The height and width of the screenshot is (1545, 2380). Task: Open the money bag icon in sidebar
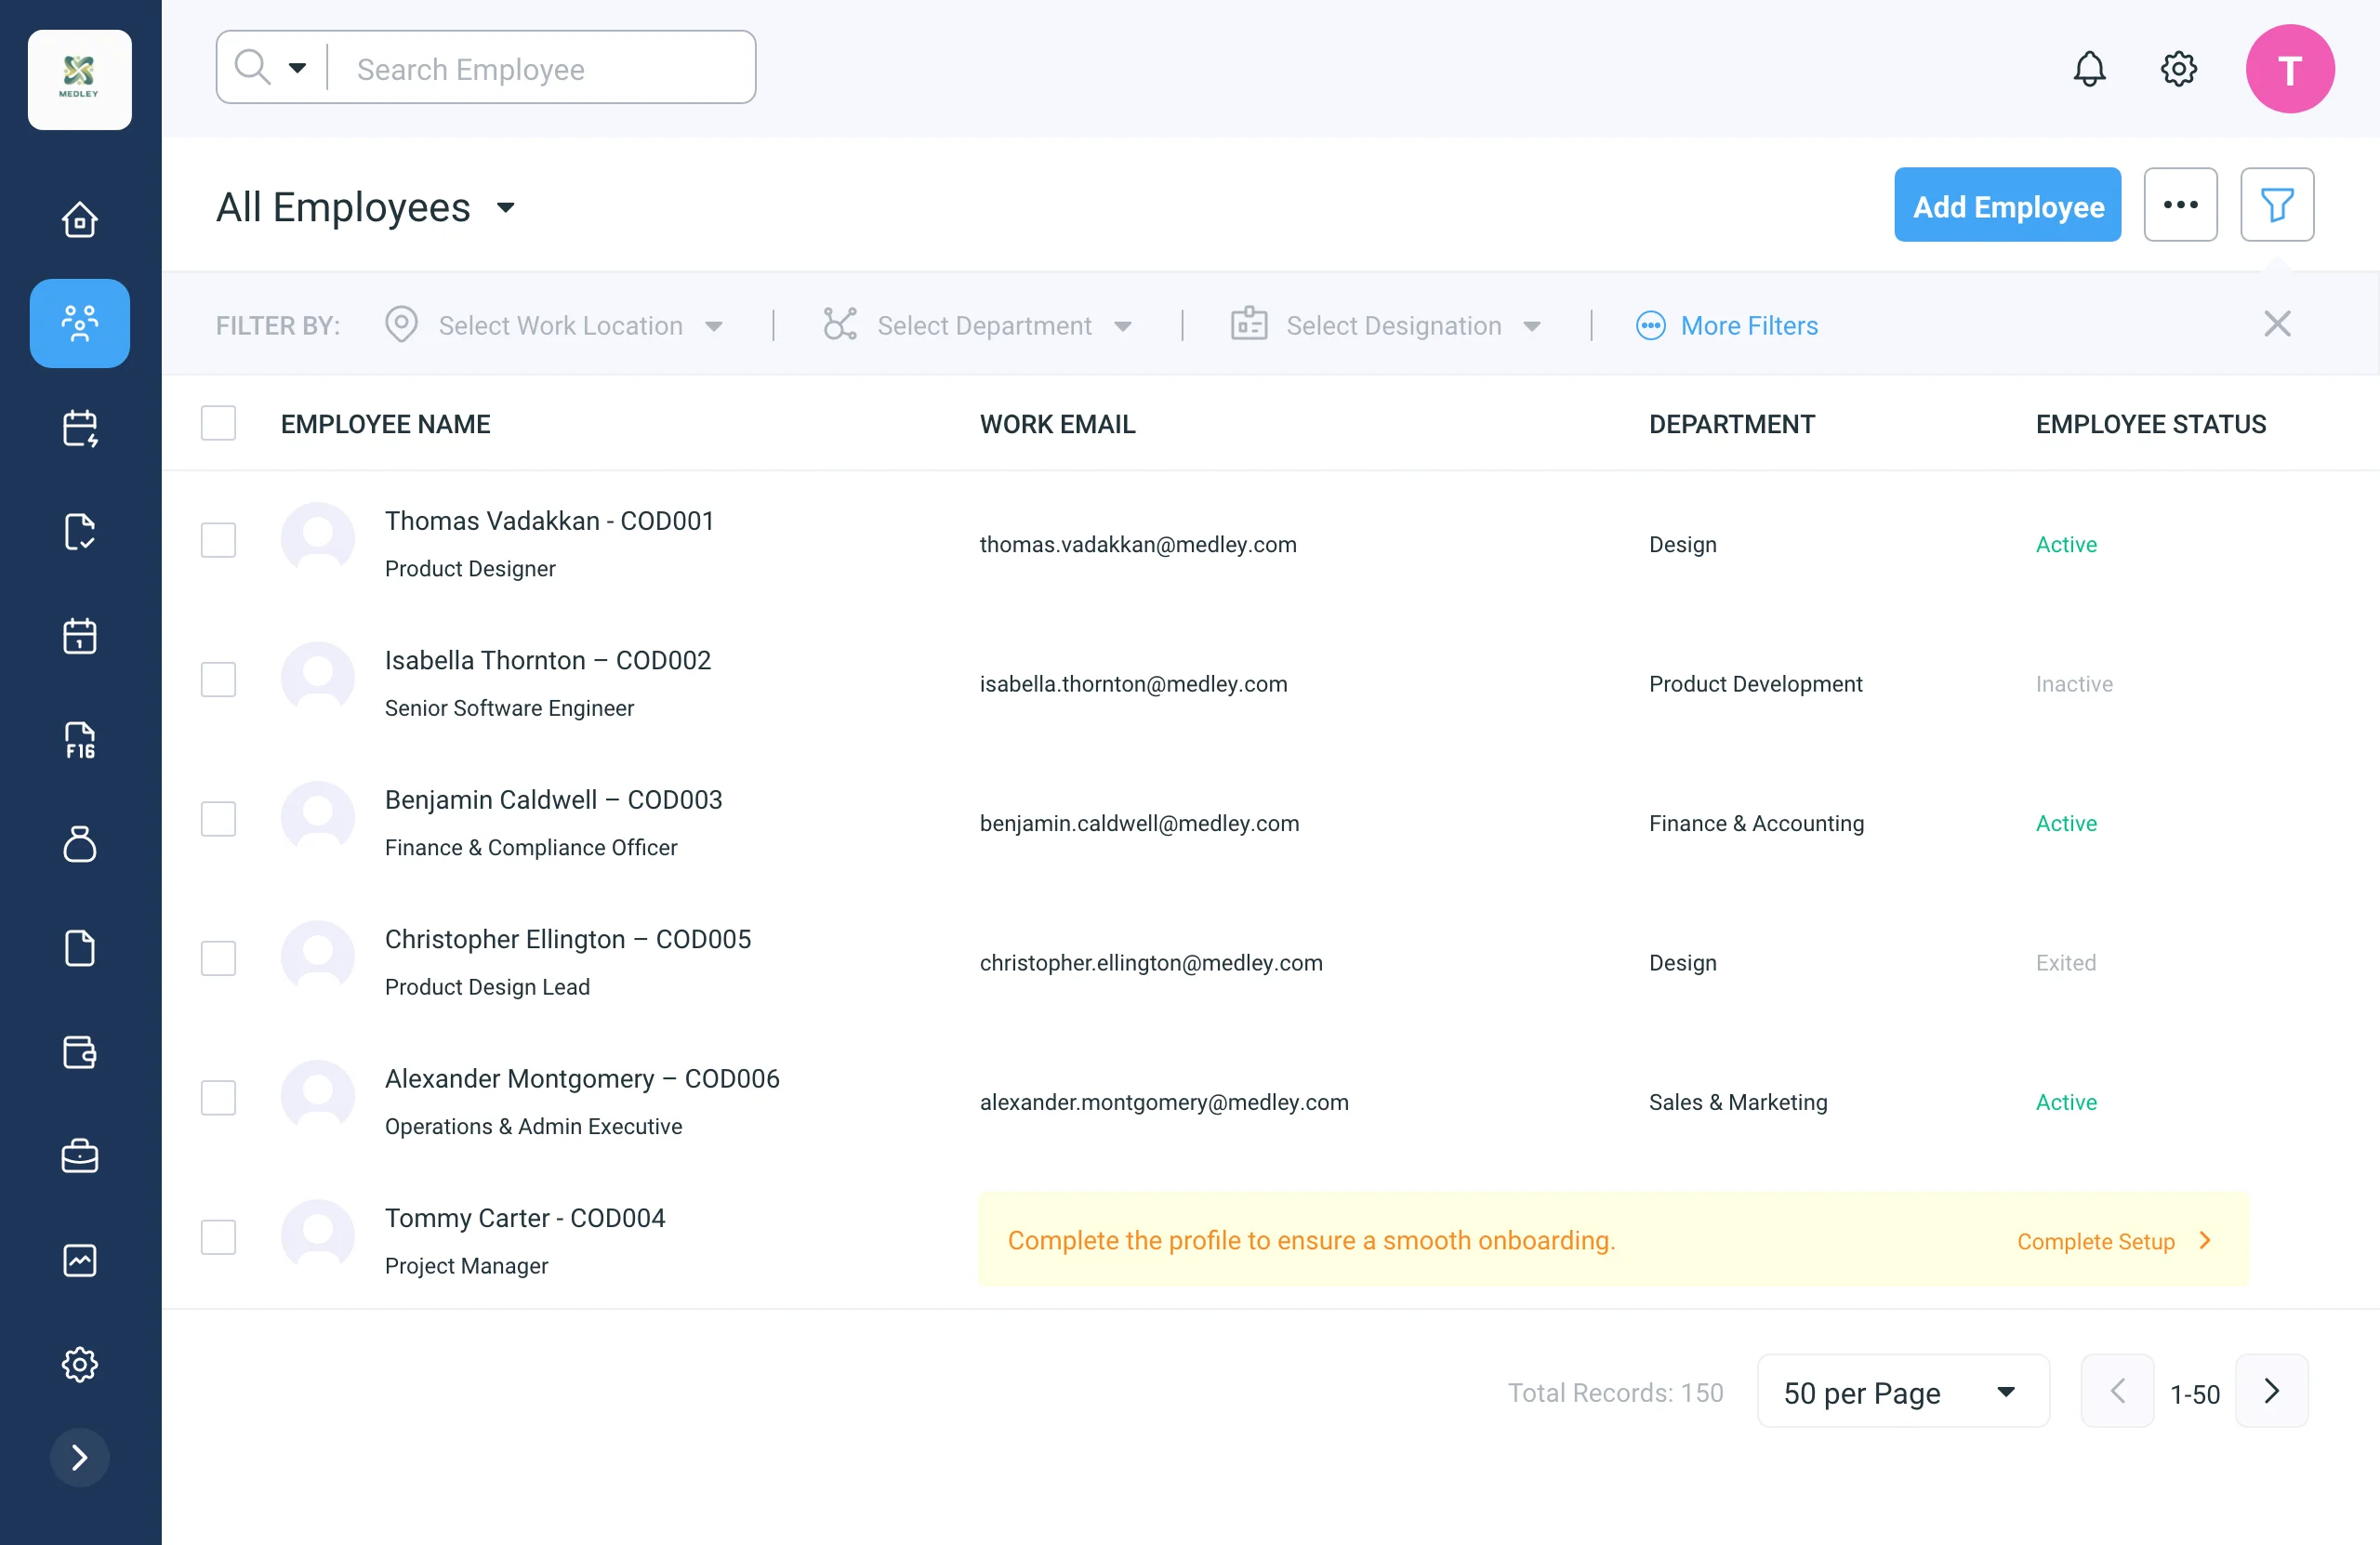(79, 844)
